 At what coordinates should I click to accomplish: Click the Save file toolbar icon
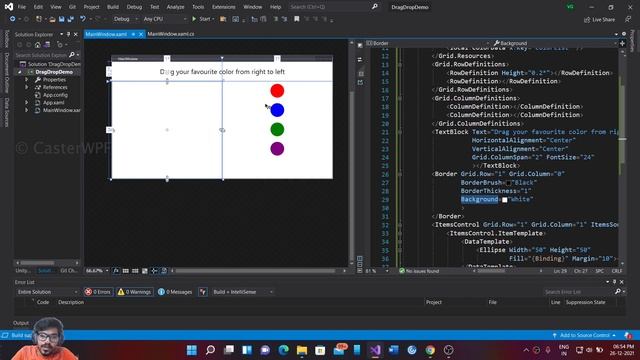(x=62, y=19)
